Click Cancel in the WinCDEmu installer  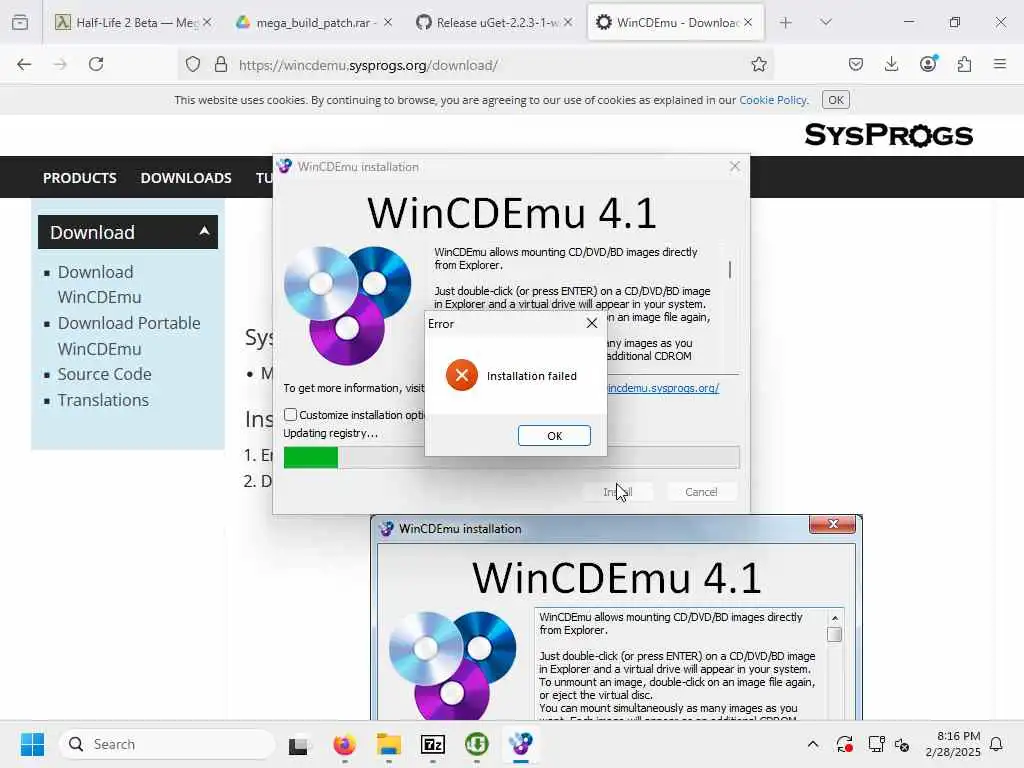pos(701,492)
